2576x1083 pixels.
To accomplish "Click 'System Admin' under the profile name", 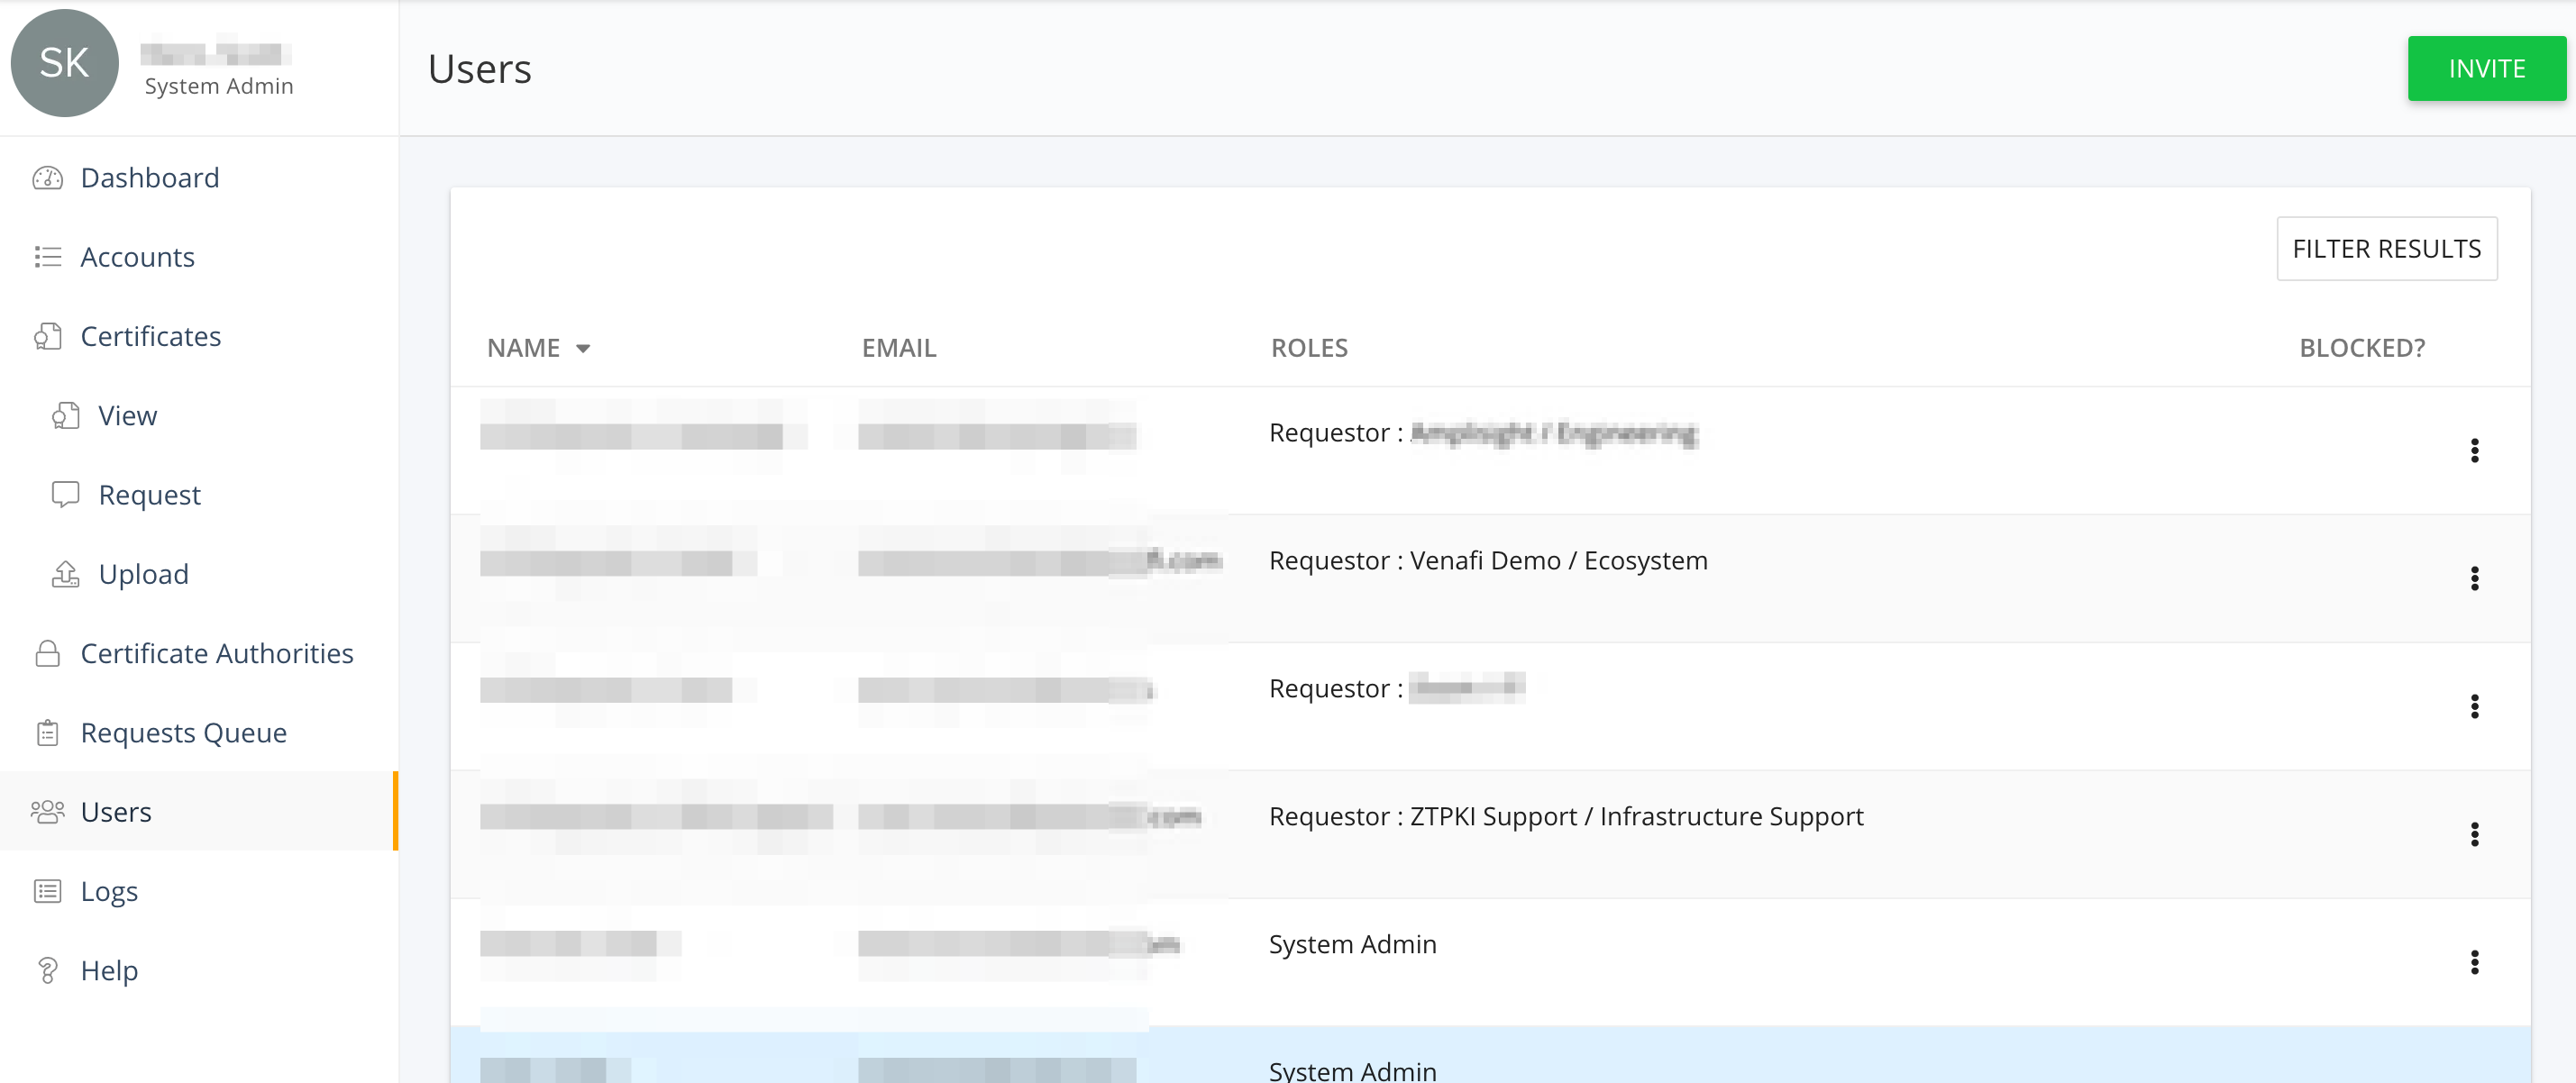I will (x=219, y=86).
